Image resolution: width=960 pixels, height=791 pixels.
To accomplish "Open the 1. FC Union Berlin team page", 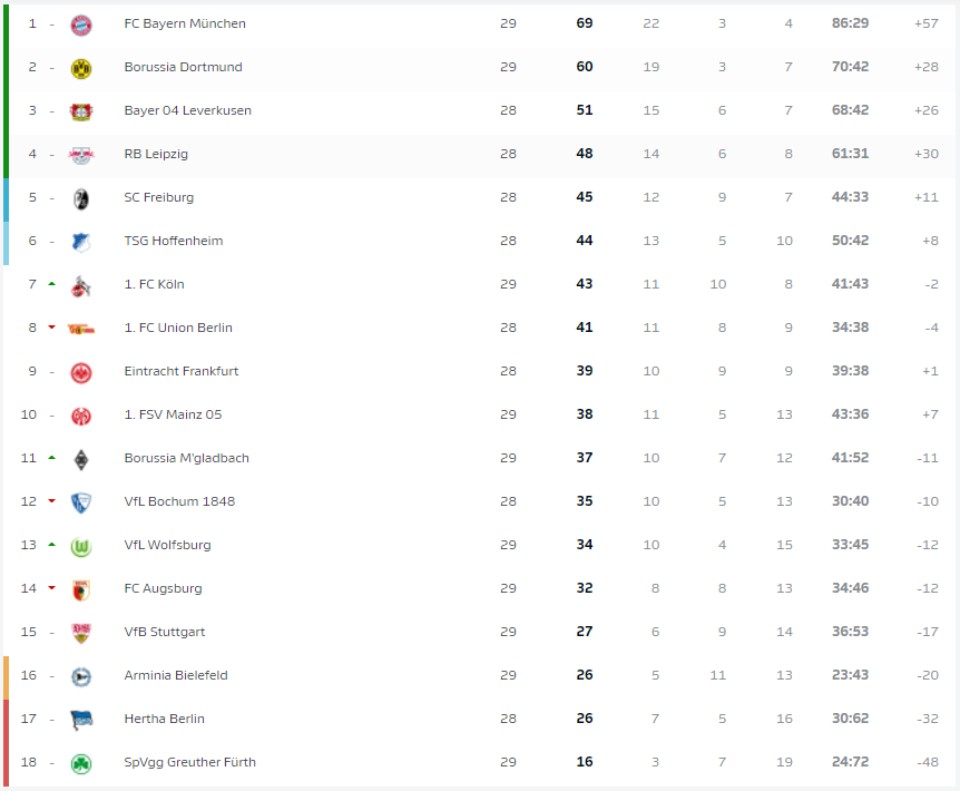I will (x=178, y=328).
